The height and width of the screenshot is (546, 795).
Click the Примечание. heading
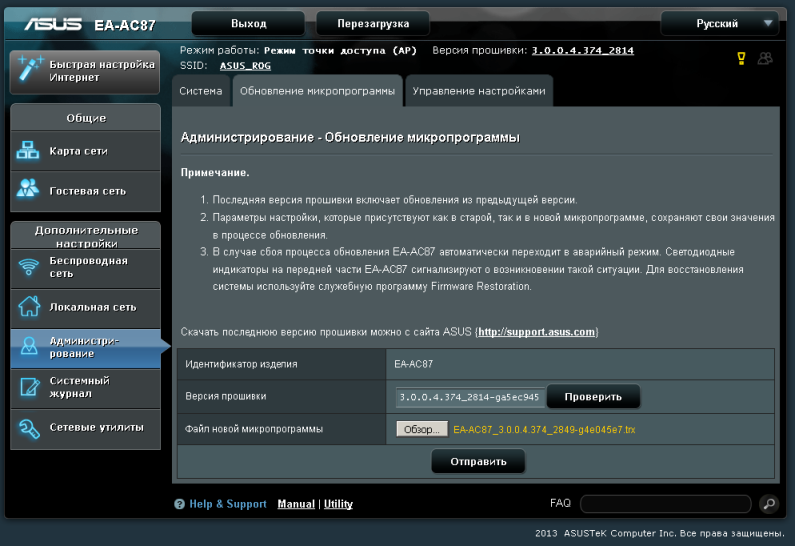215,172
